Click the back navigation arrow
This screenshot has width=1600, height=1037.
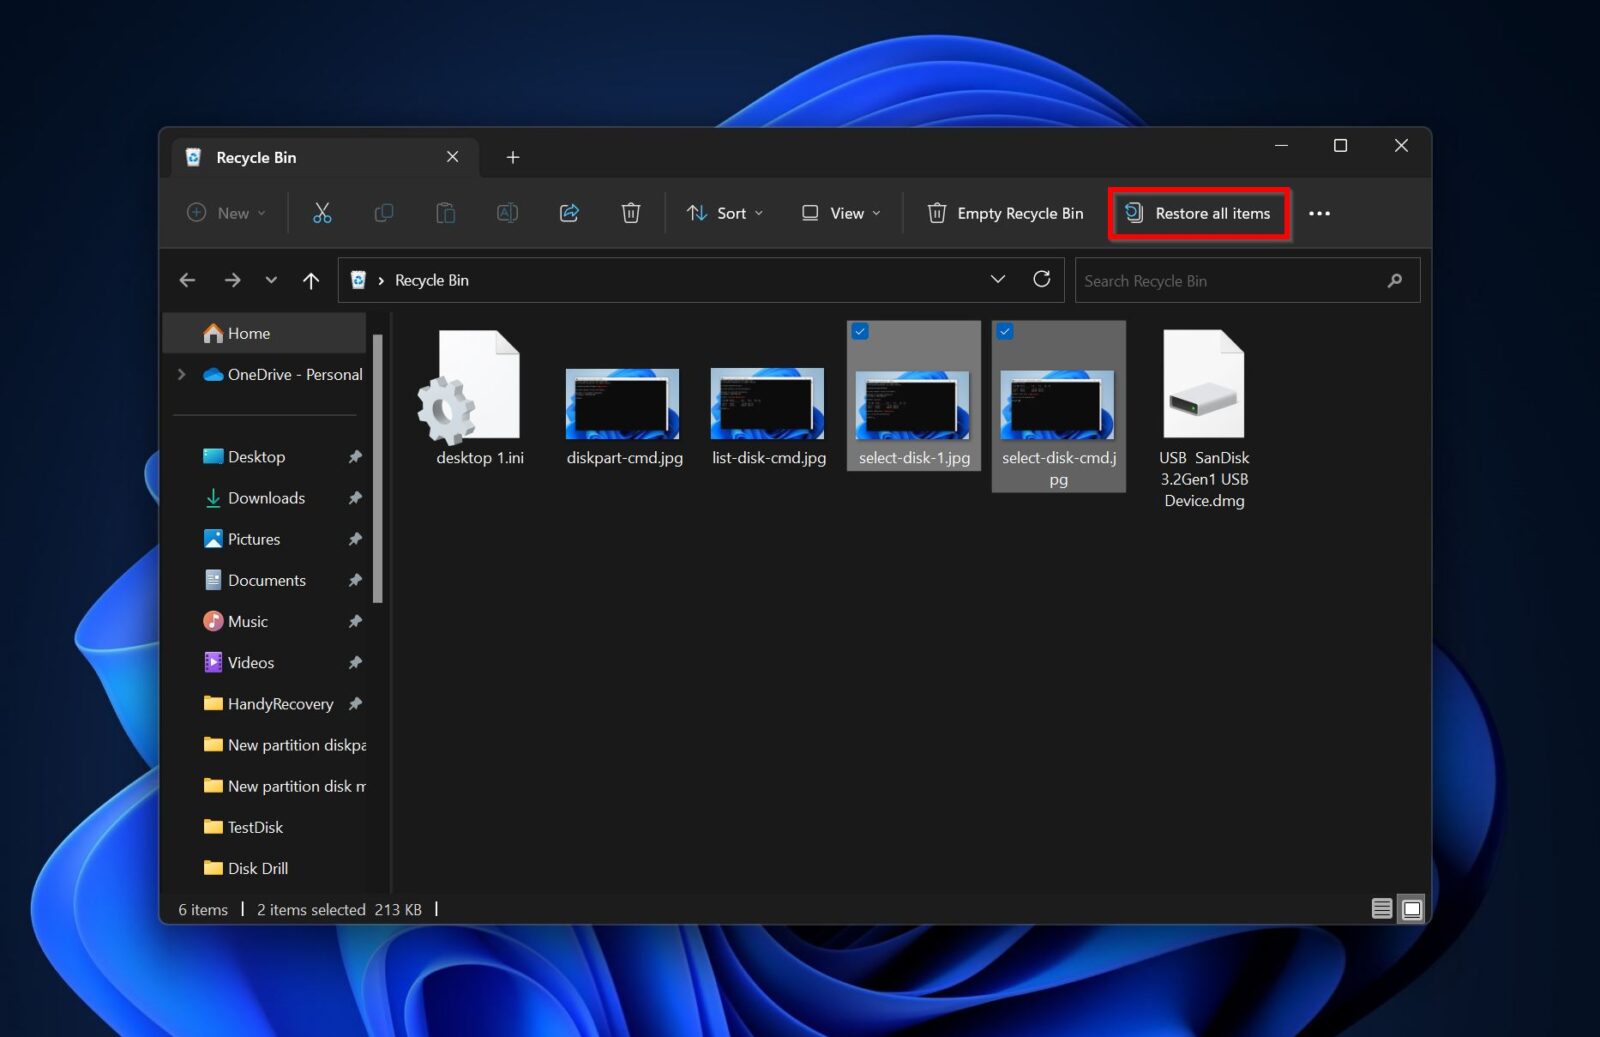coord(187,280)
